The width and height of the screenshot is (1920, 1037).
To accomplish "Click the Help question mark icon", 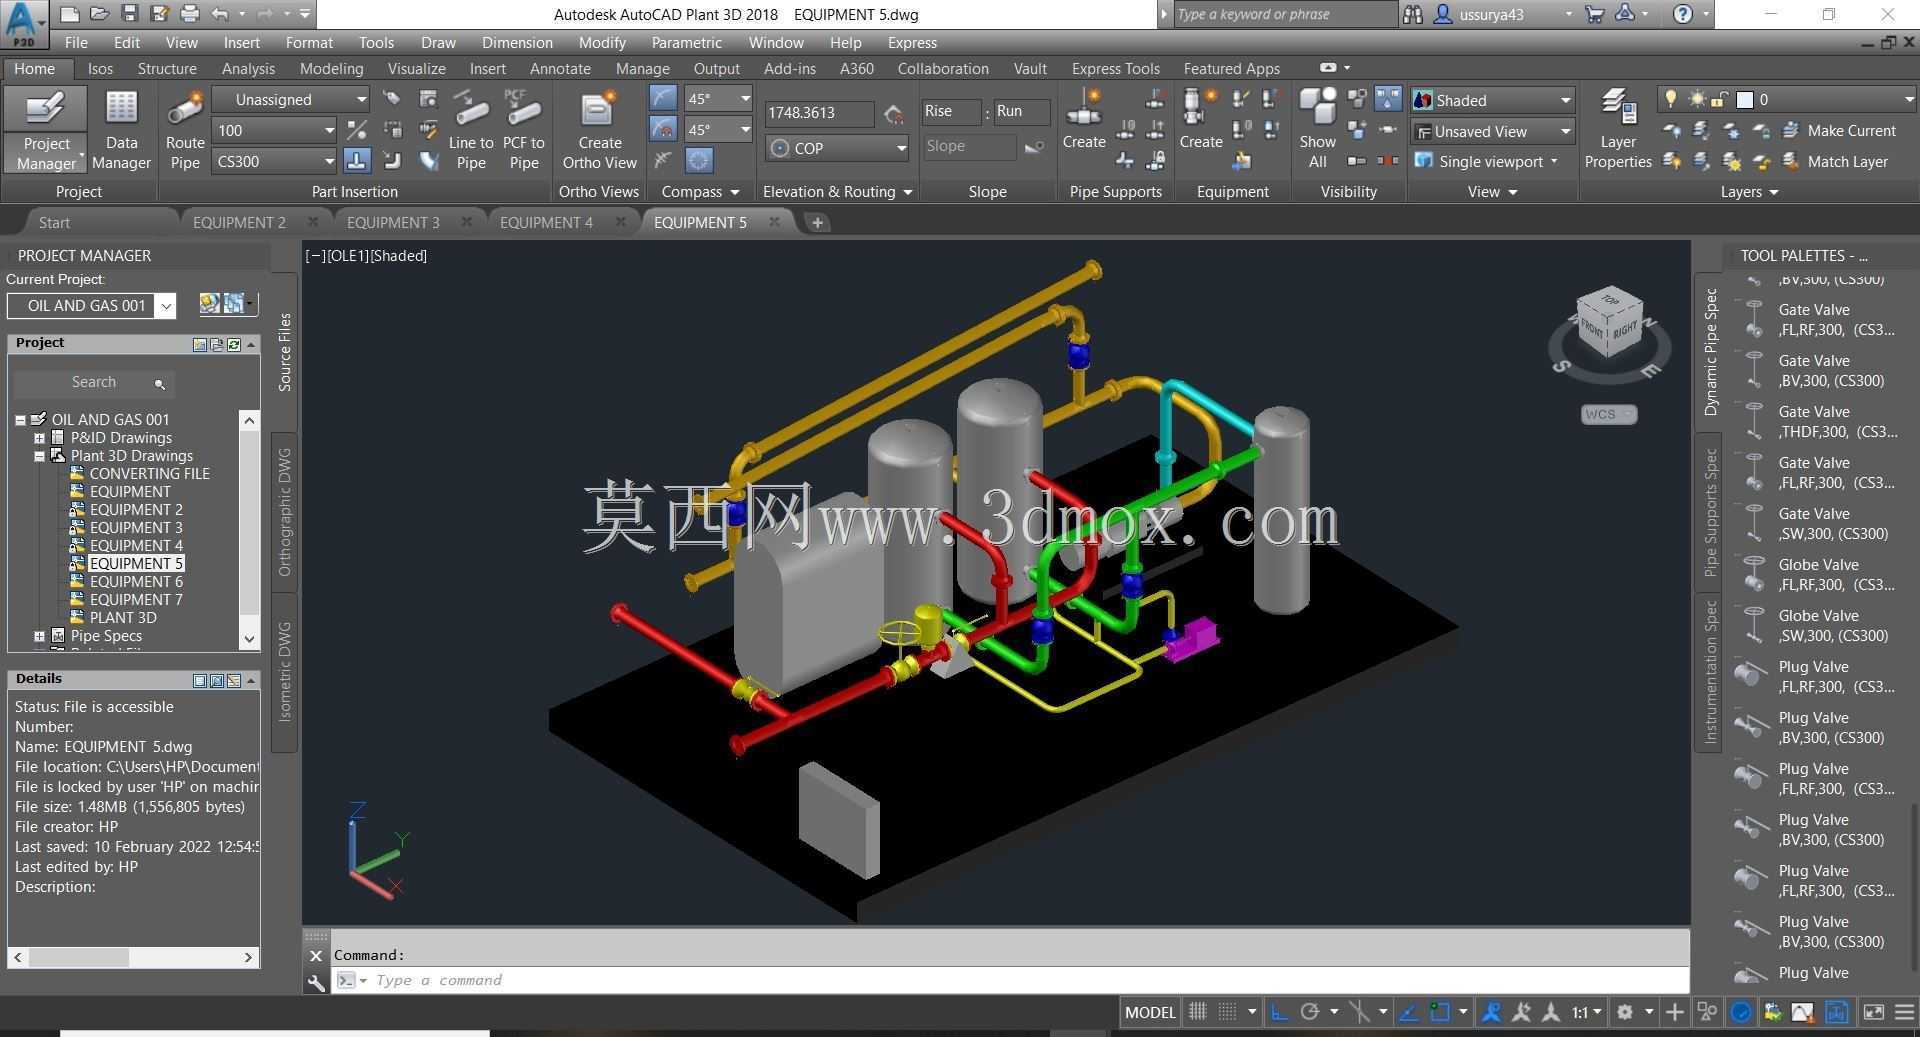I will pyautogui.click(x=1683, y=14).
